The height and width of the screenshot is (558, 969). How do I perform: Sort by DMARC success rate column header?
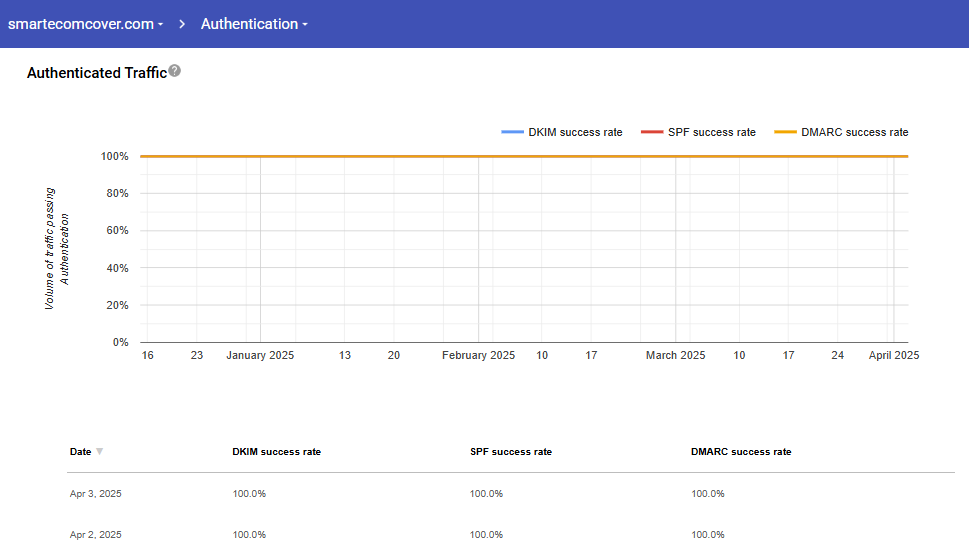click(x=740, y=452)
